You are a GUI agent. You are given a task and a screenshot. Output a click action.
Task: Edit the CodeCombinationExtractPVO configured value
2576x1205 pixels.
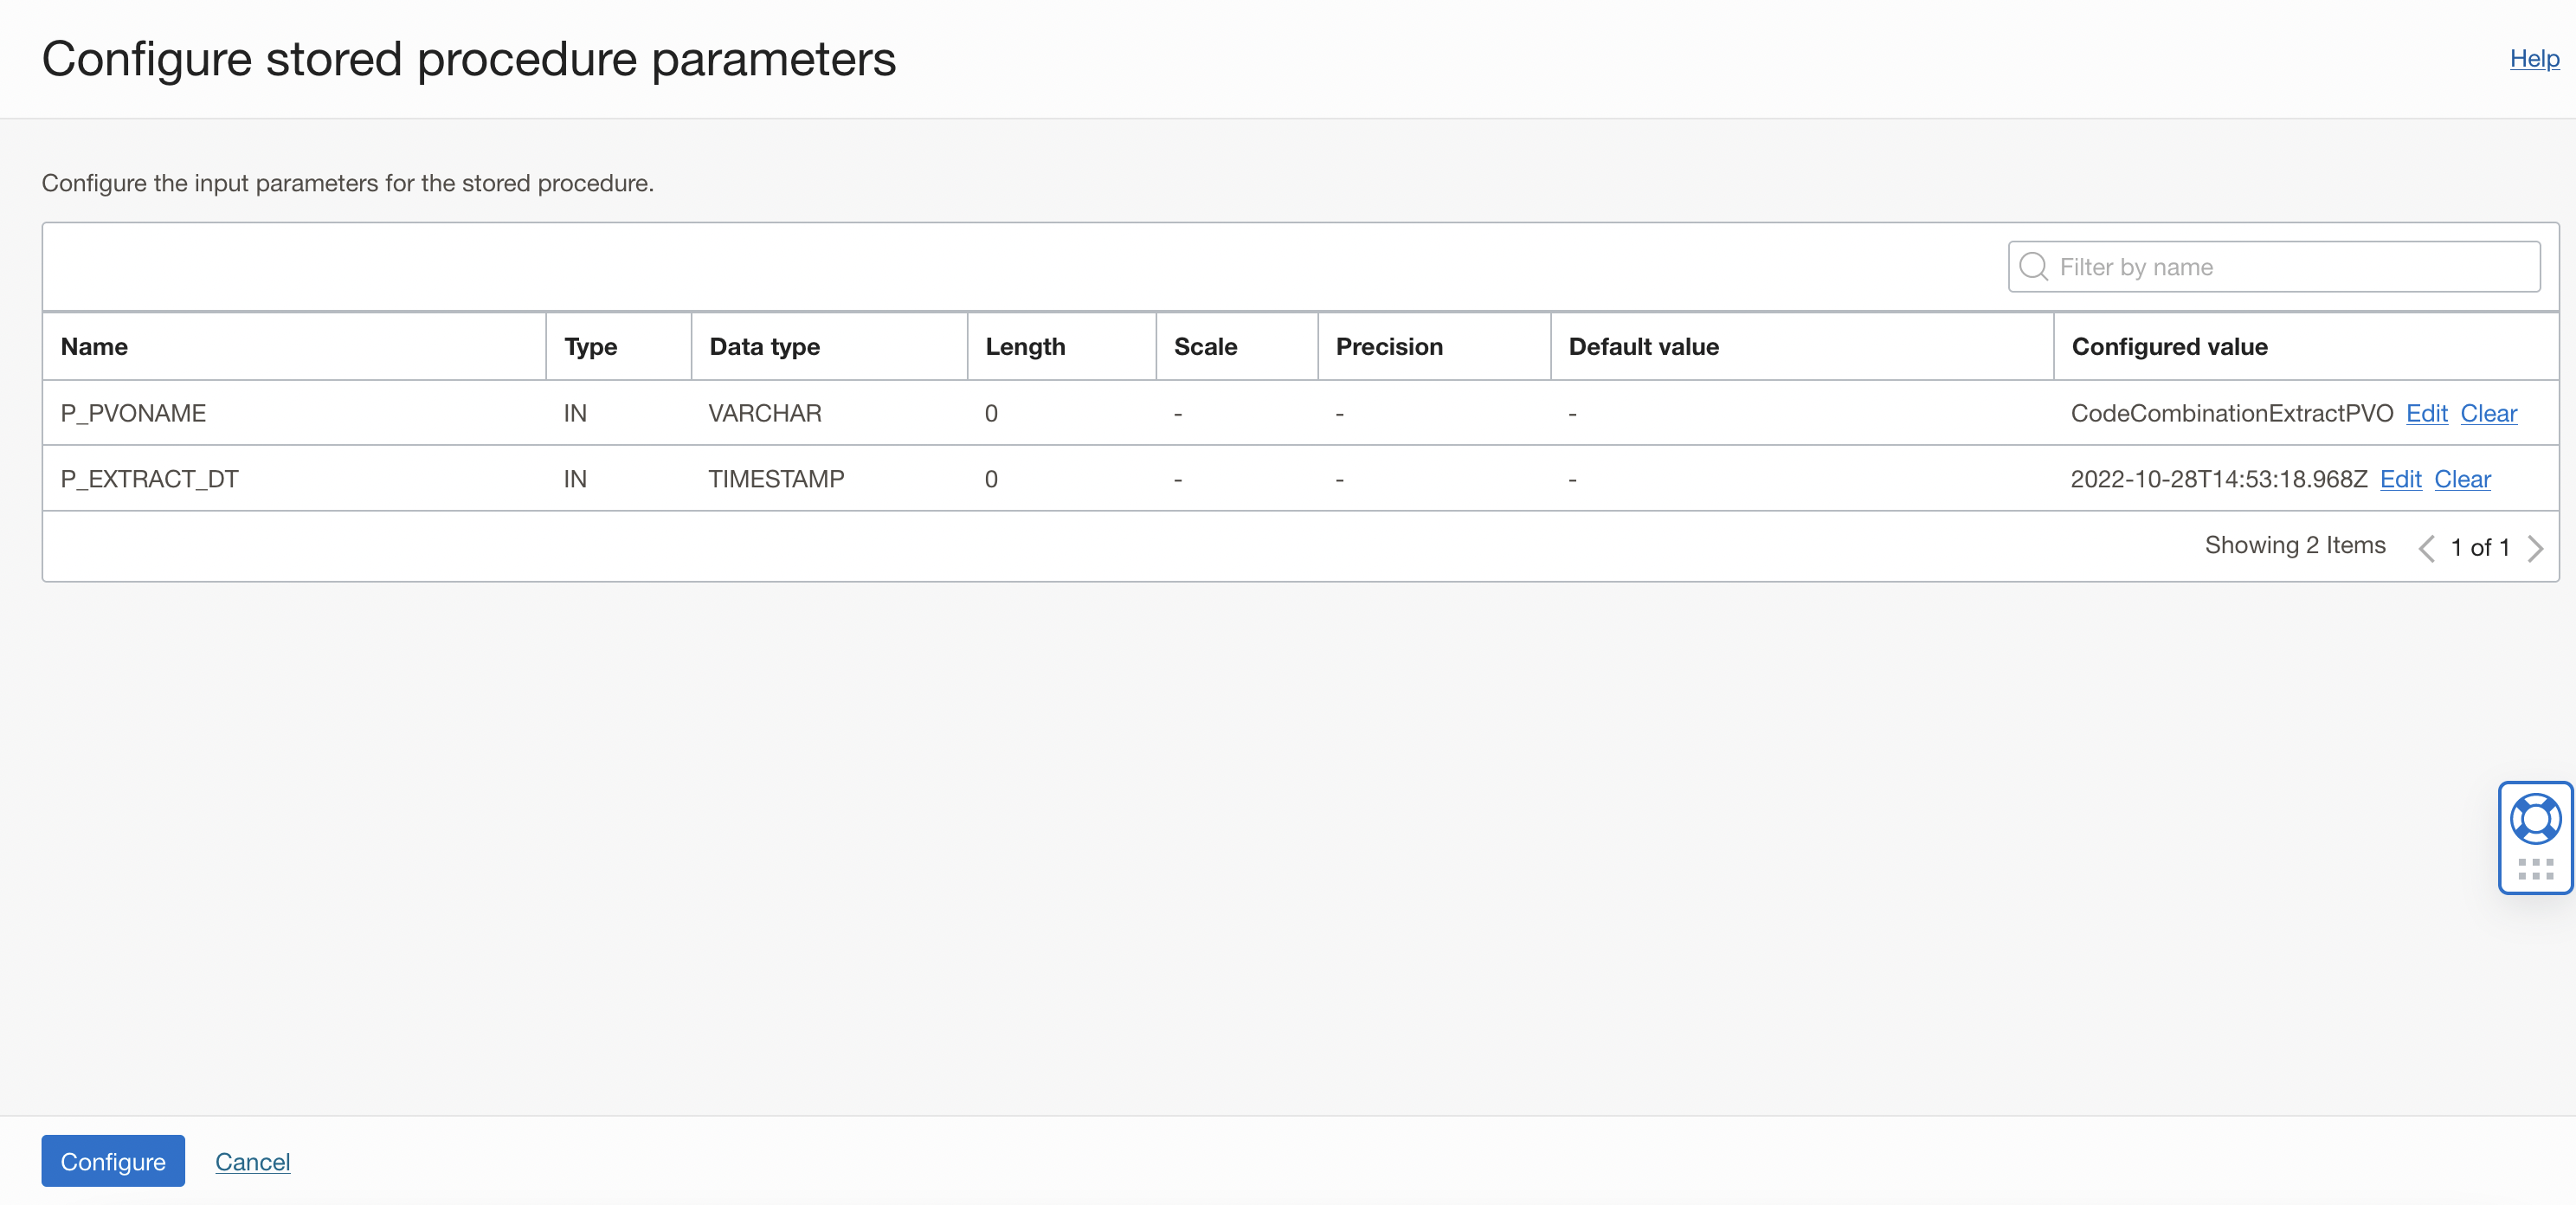[x=2427, y=413]
